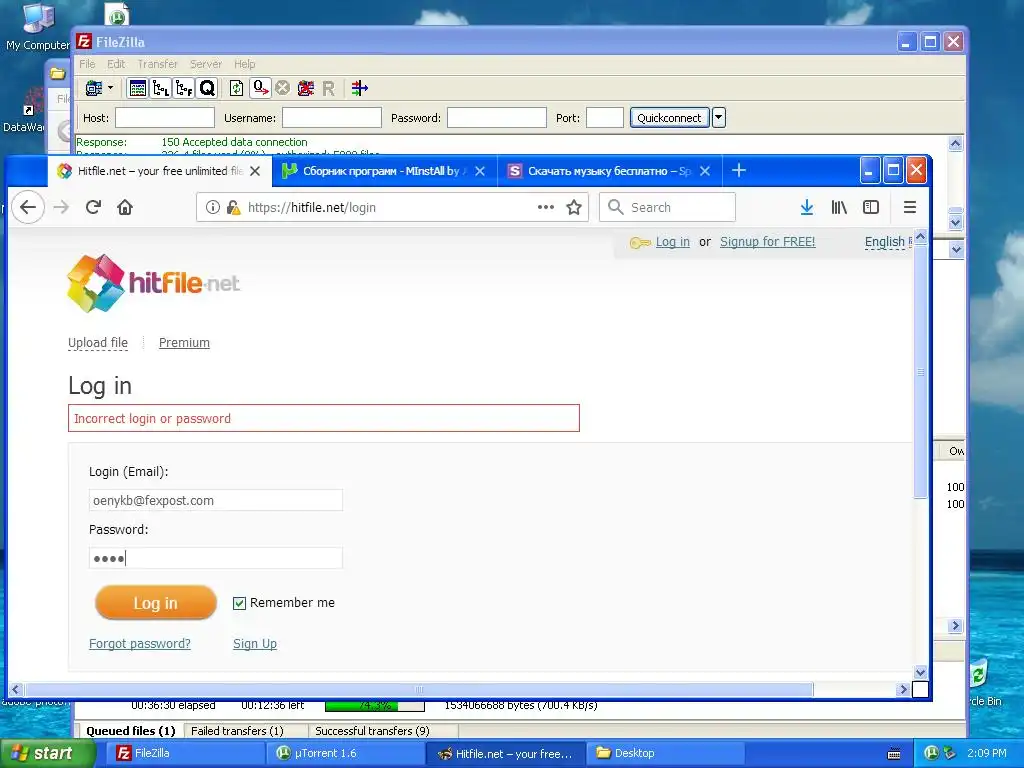Click Sign Up link
The height and width of the screenshot is (768, 1024).
point(255,644)
